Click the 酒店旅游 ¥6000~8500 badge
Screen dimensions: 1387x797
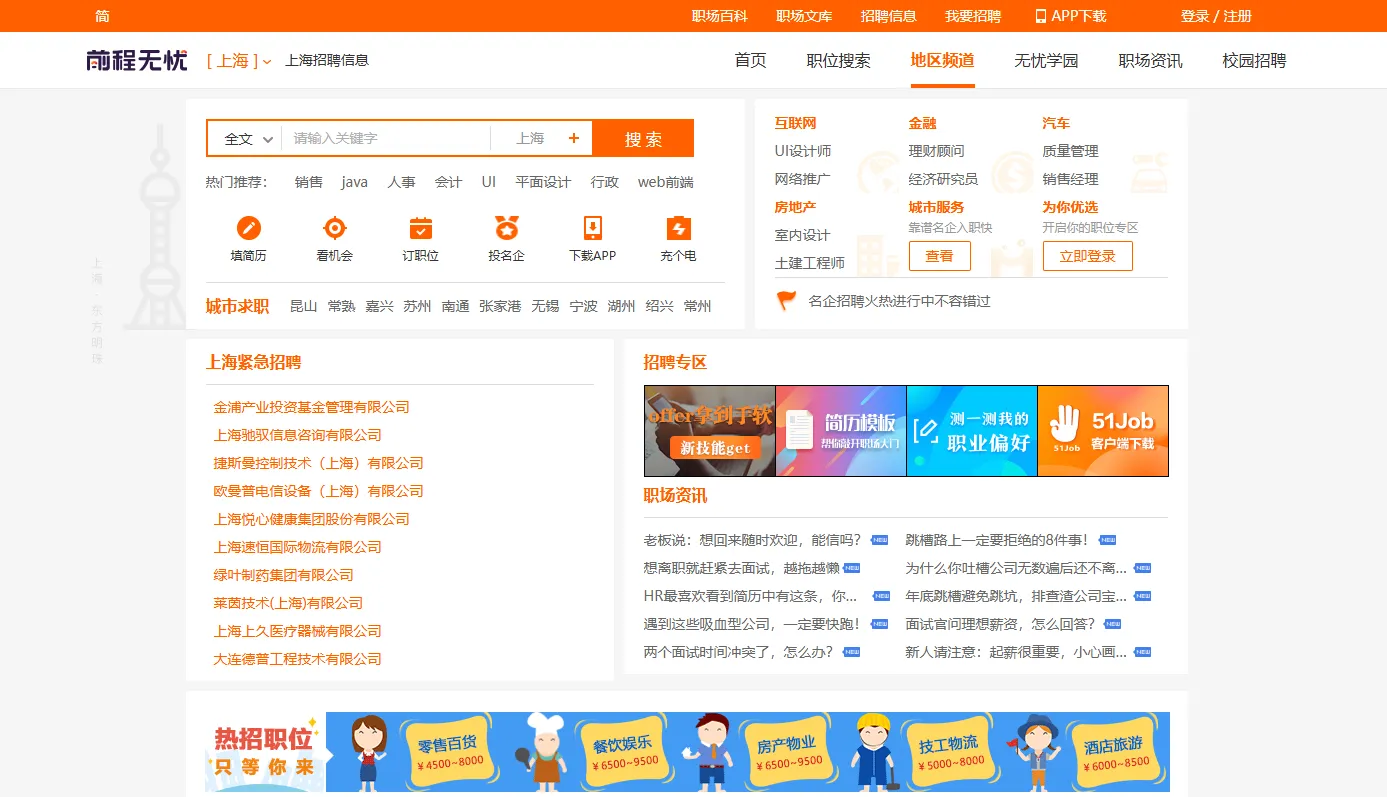click(1115, 753)
